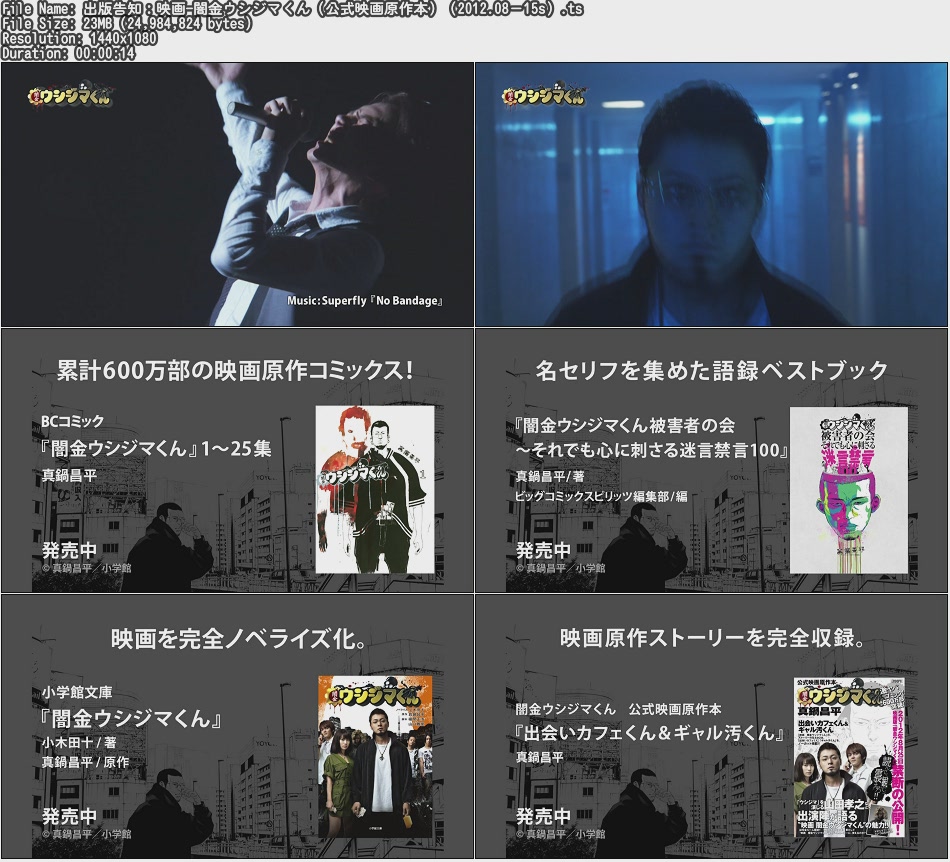Click '発売中' in the quote book frame
The image size is (950, 862).
click(543, 550)
